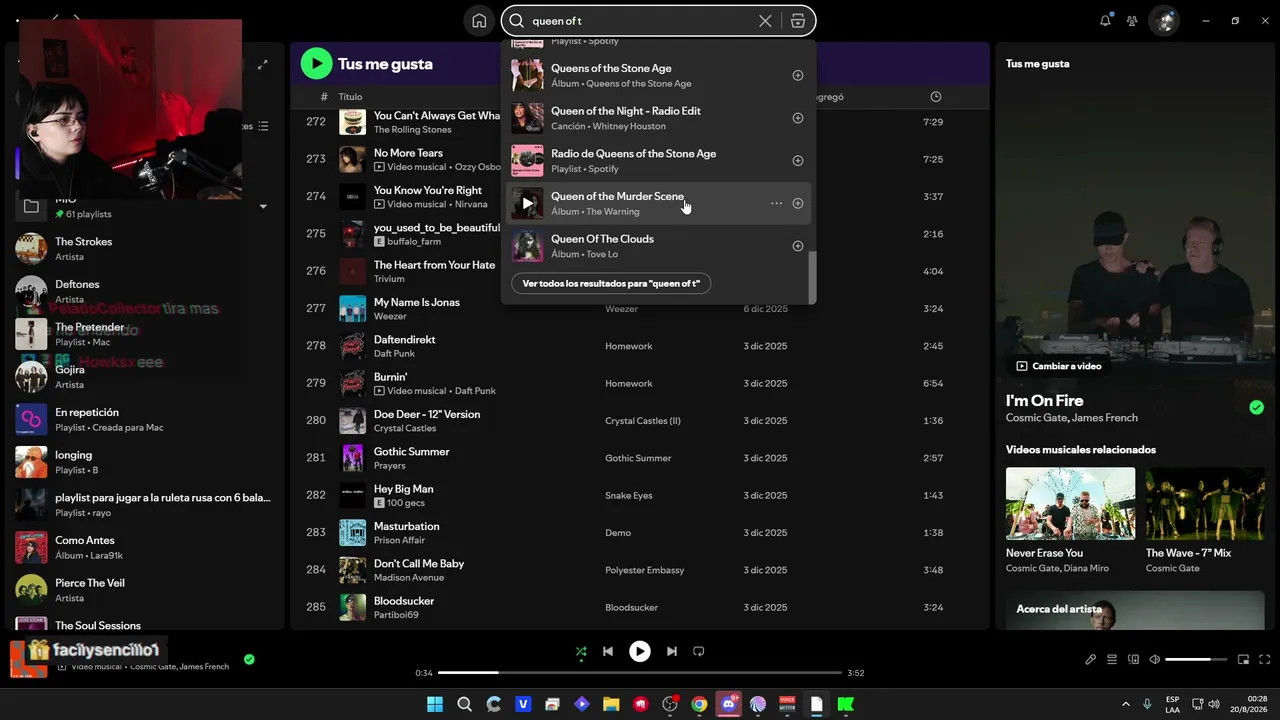Add Queens of the Stone Age album to library
Screen dimensions: 1280x720
tap(798, 76)
